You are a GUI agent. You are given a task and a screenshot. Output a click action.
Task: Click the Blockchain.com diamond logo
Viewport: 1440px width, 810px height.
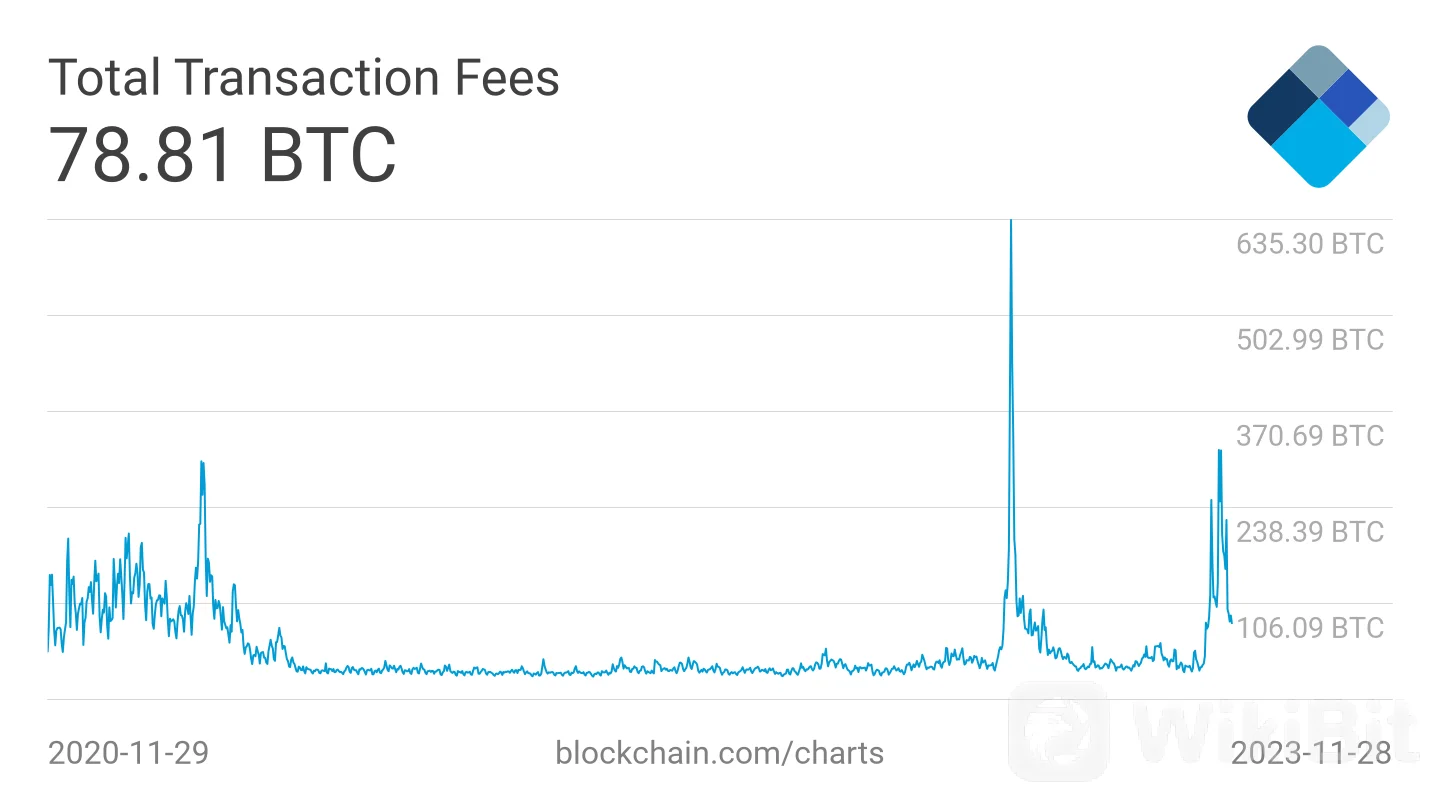tap(1318, 116)
